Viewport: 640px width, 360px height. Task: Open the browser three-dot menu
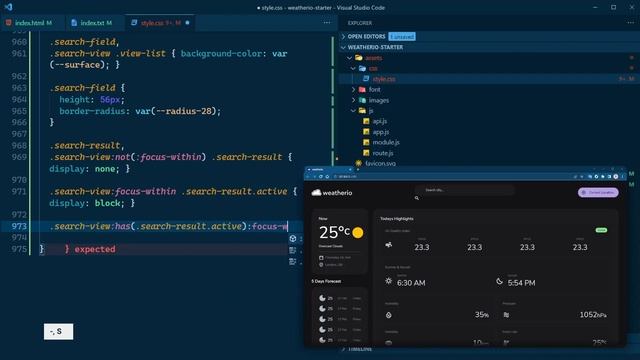click(x=622, y=177)
